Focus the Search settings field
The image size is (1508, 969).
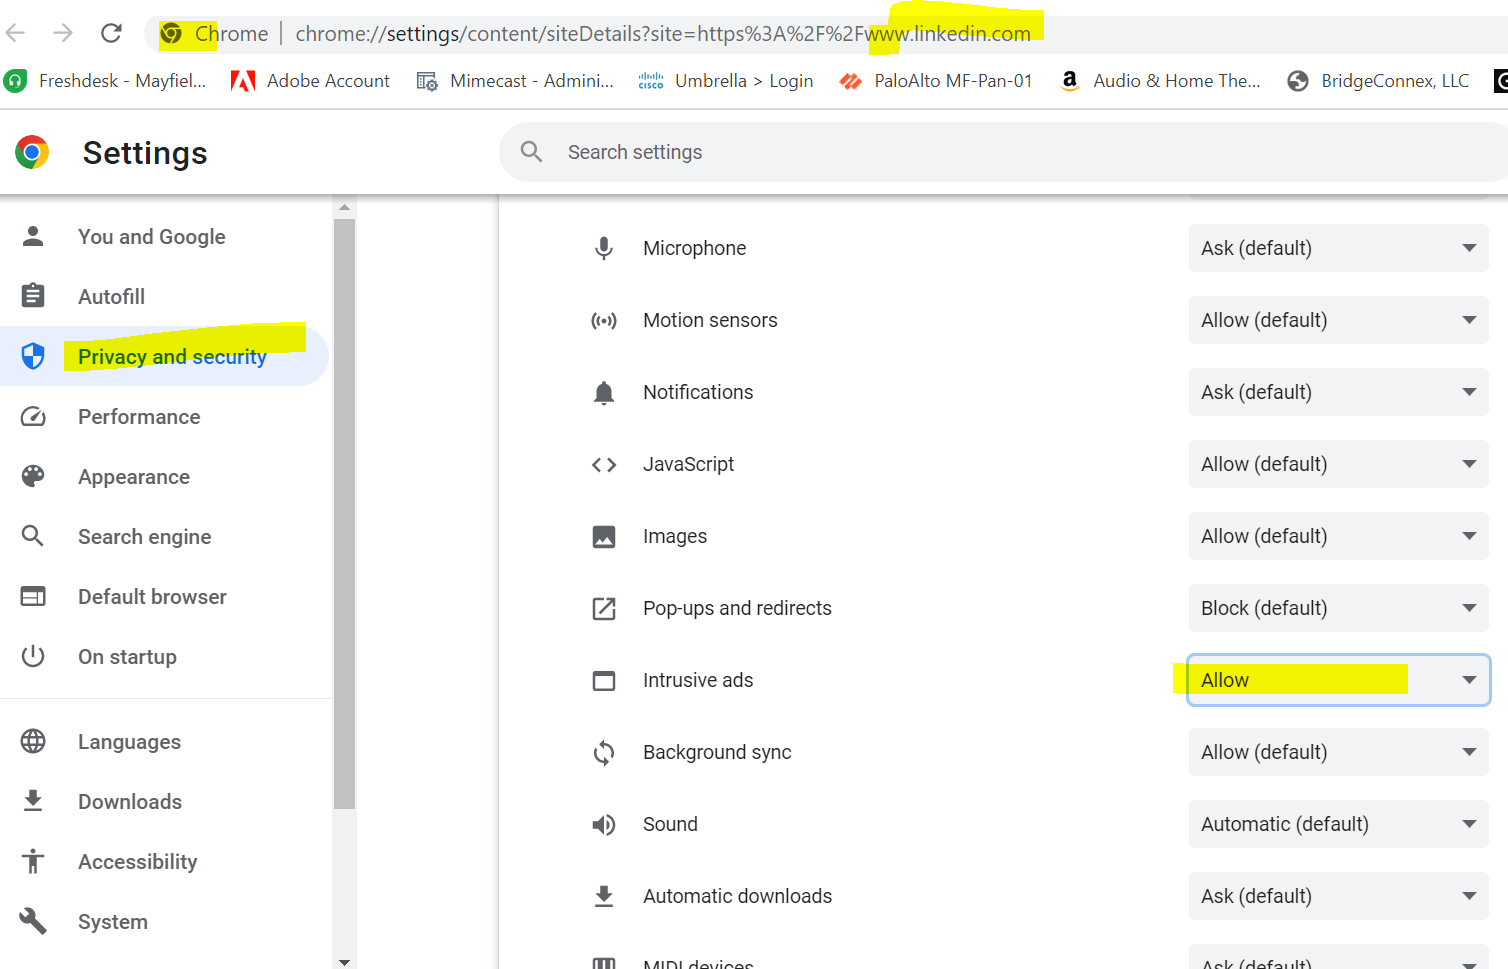pyautogui.click(x=1003, y=152)
